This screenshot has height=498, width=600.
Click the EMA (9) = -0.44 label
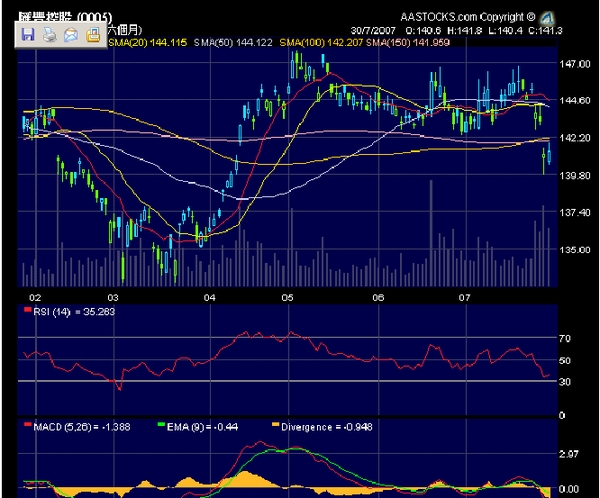tap(202, 427)
